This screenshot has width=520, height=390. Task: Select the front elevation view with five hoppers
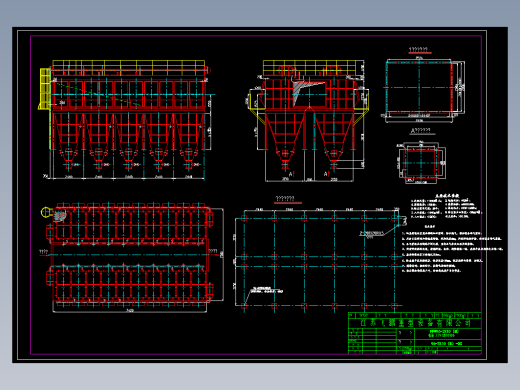(x=126, y=120)
